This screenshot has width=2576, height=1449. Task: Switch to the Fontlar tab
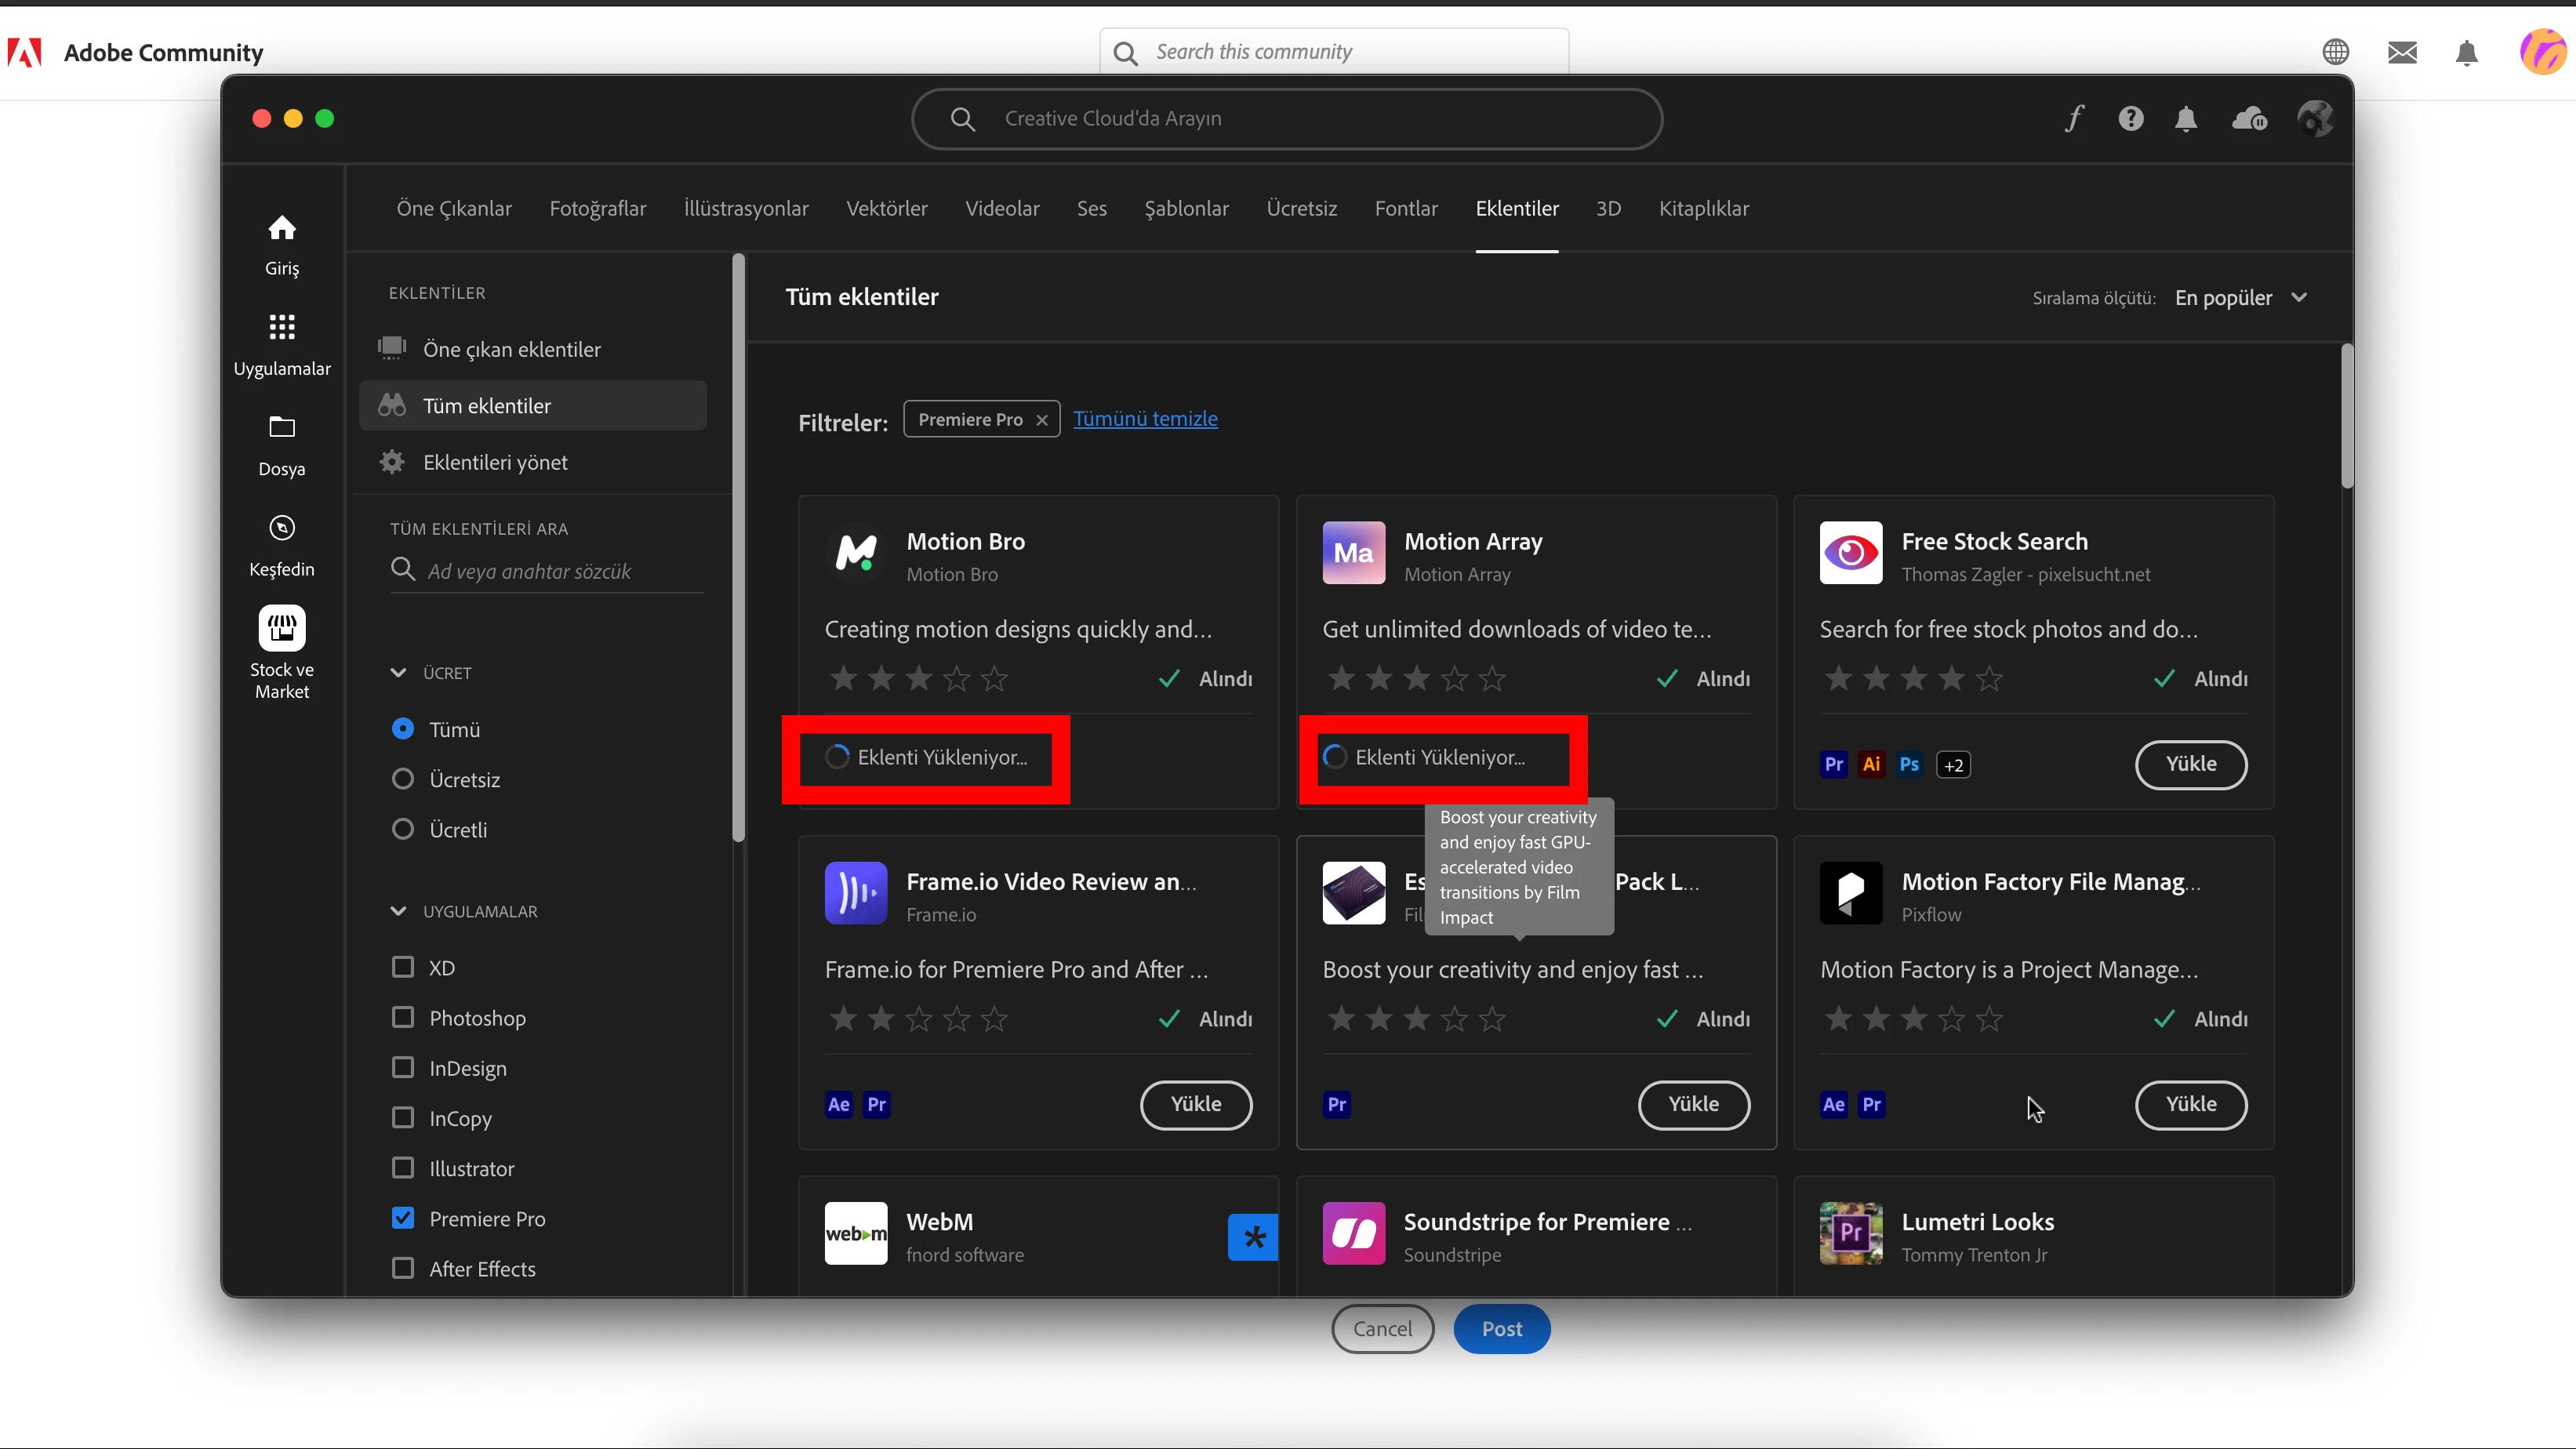point(1405,208)
